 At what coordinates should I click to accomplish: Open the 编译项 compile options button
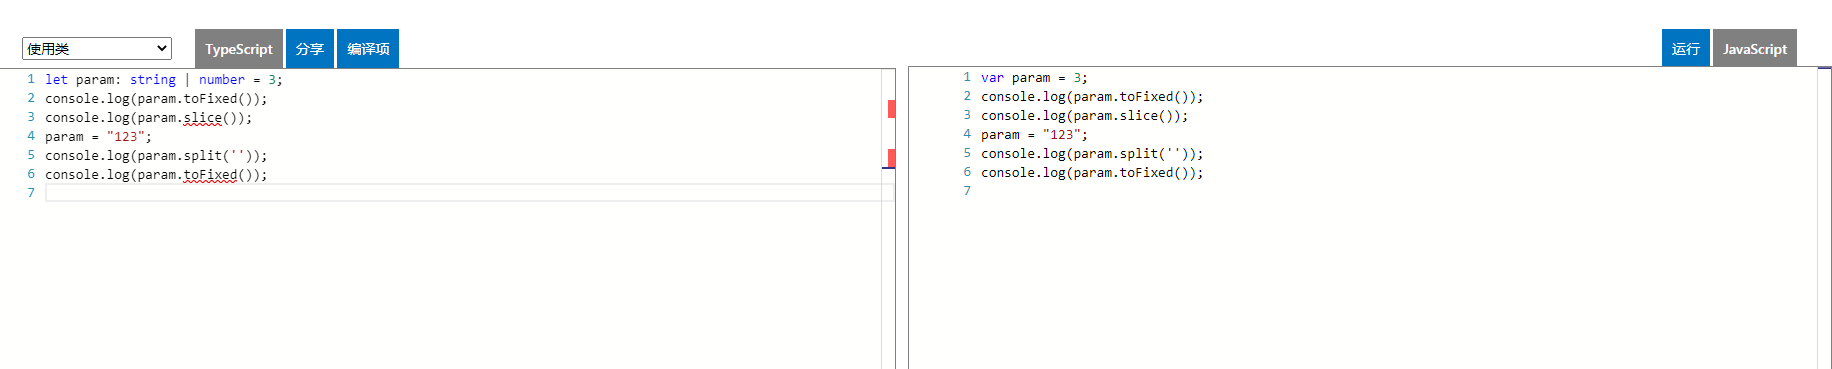[x=368, y=49]
